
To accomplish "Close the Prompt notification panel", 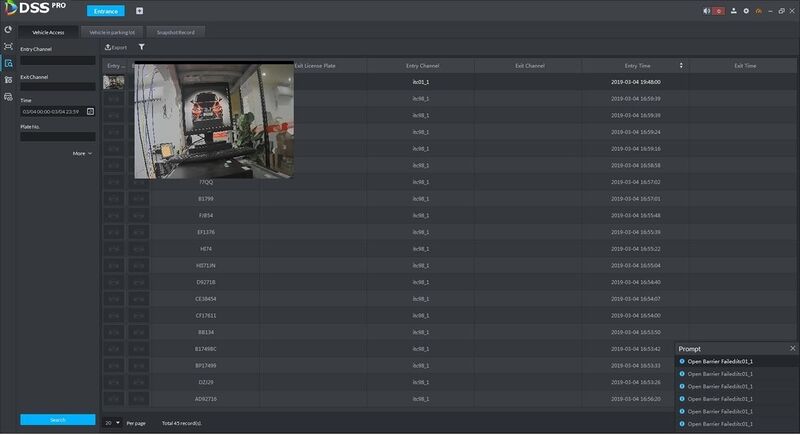I will tap(792, 348).
